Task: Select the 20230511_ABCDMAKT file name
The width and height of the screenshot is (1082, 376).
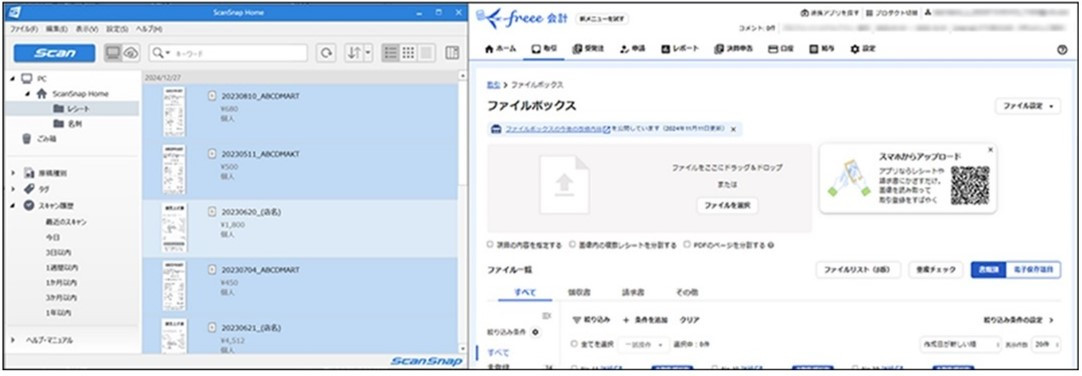Action: click(260, 155)
